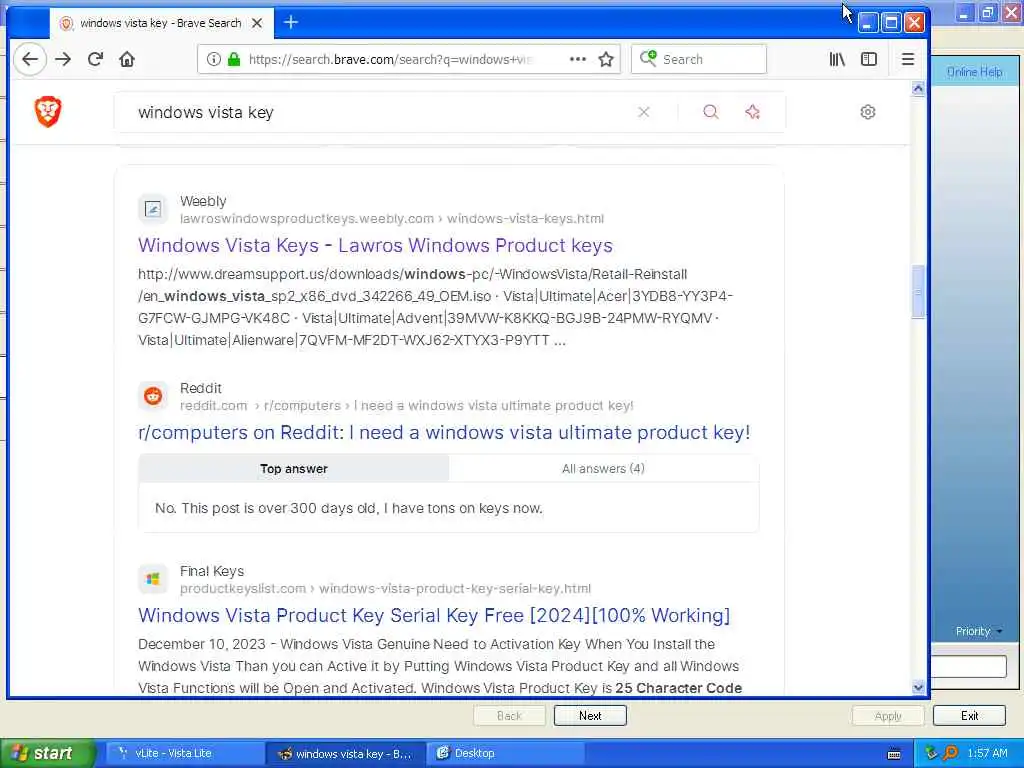Open the Firefox hamburger menu
This screenshot has width=1024, height=768.
pos(908,59)
